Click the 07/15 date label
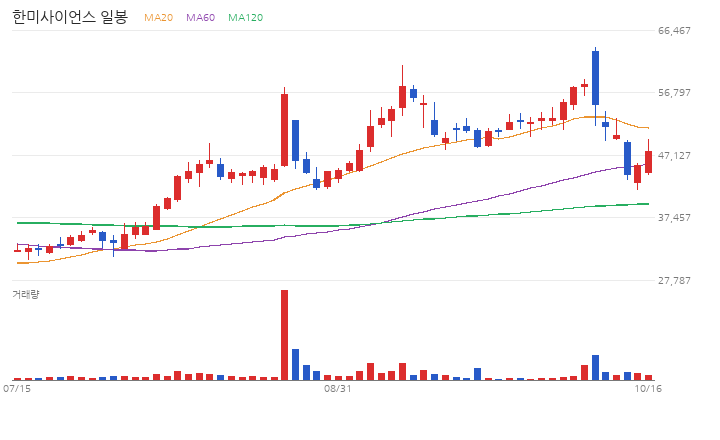Screen dimensions: 720x440 click(x=17, y=389)
